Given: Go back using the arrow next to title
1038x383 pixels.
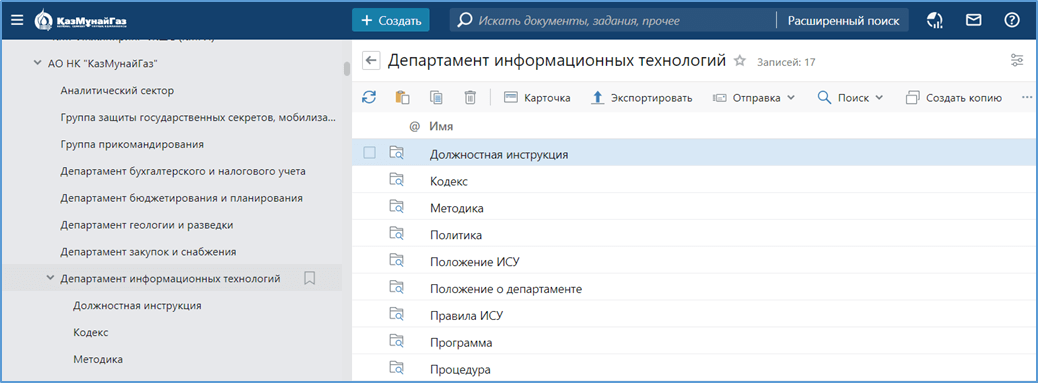Looking at the screenshot, I should 371,62.
